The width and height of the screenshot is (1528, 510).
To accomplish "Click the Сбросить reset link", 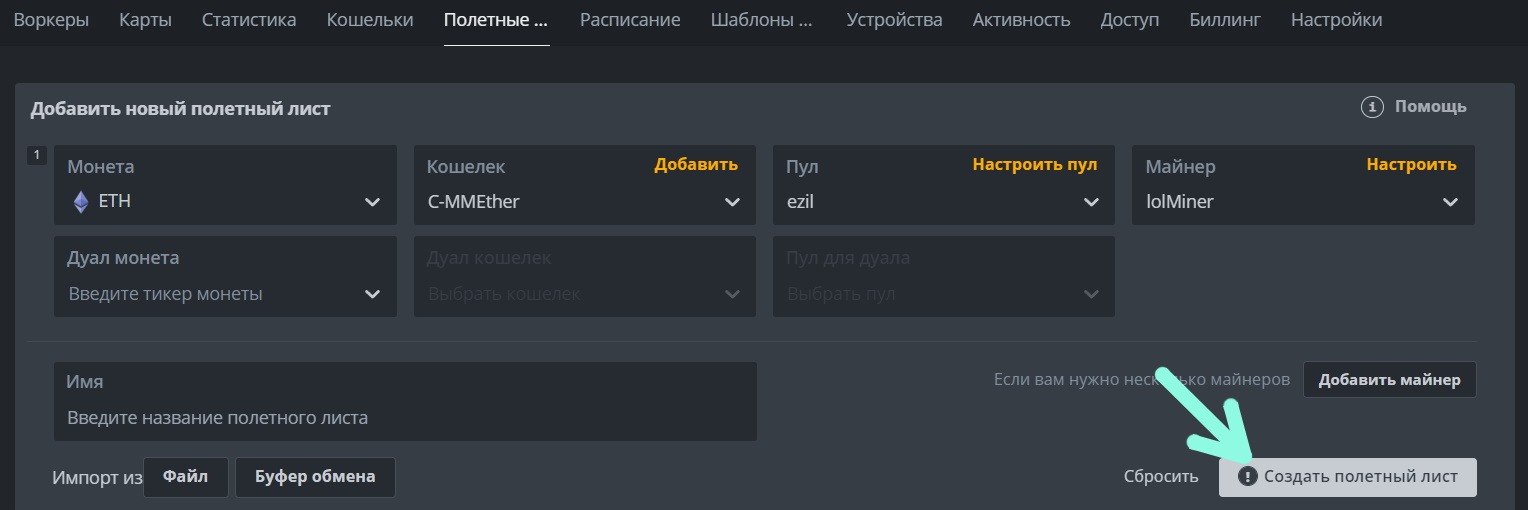I will (1161, 477).
